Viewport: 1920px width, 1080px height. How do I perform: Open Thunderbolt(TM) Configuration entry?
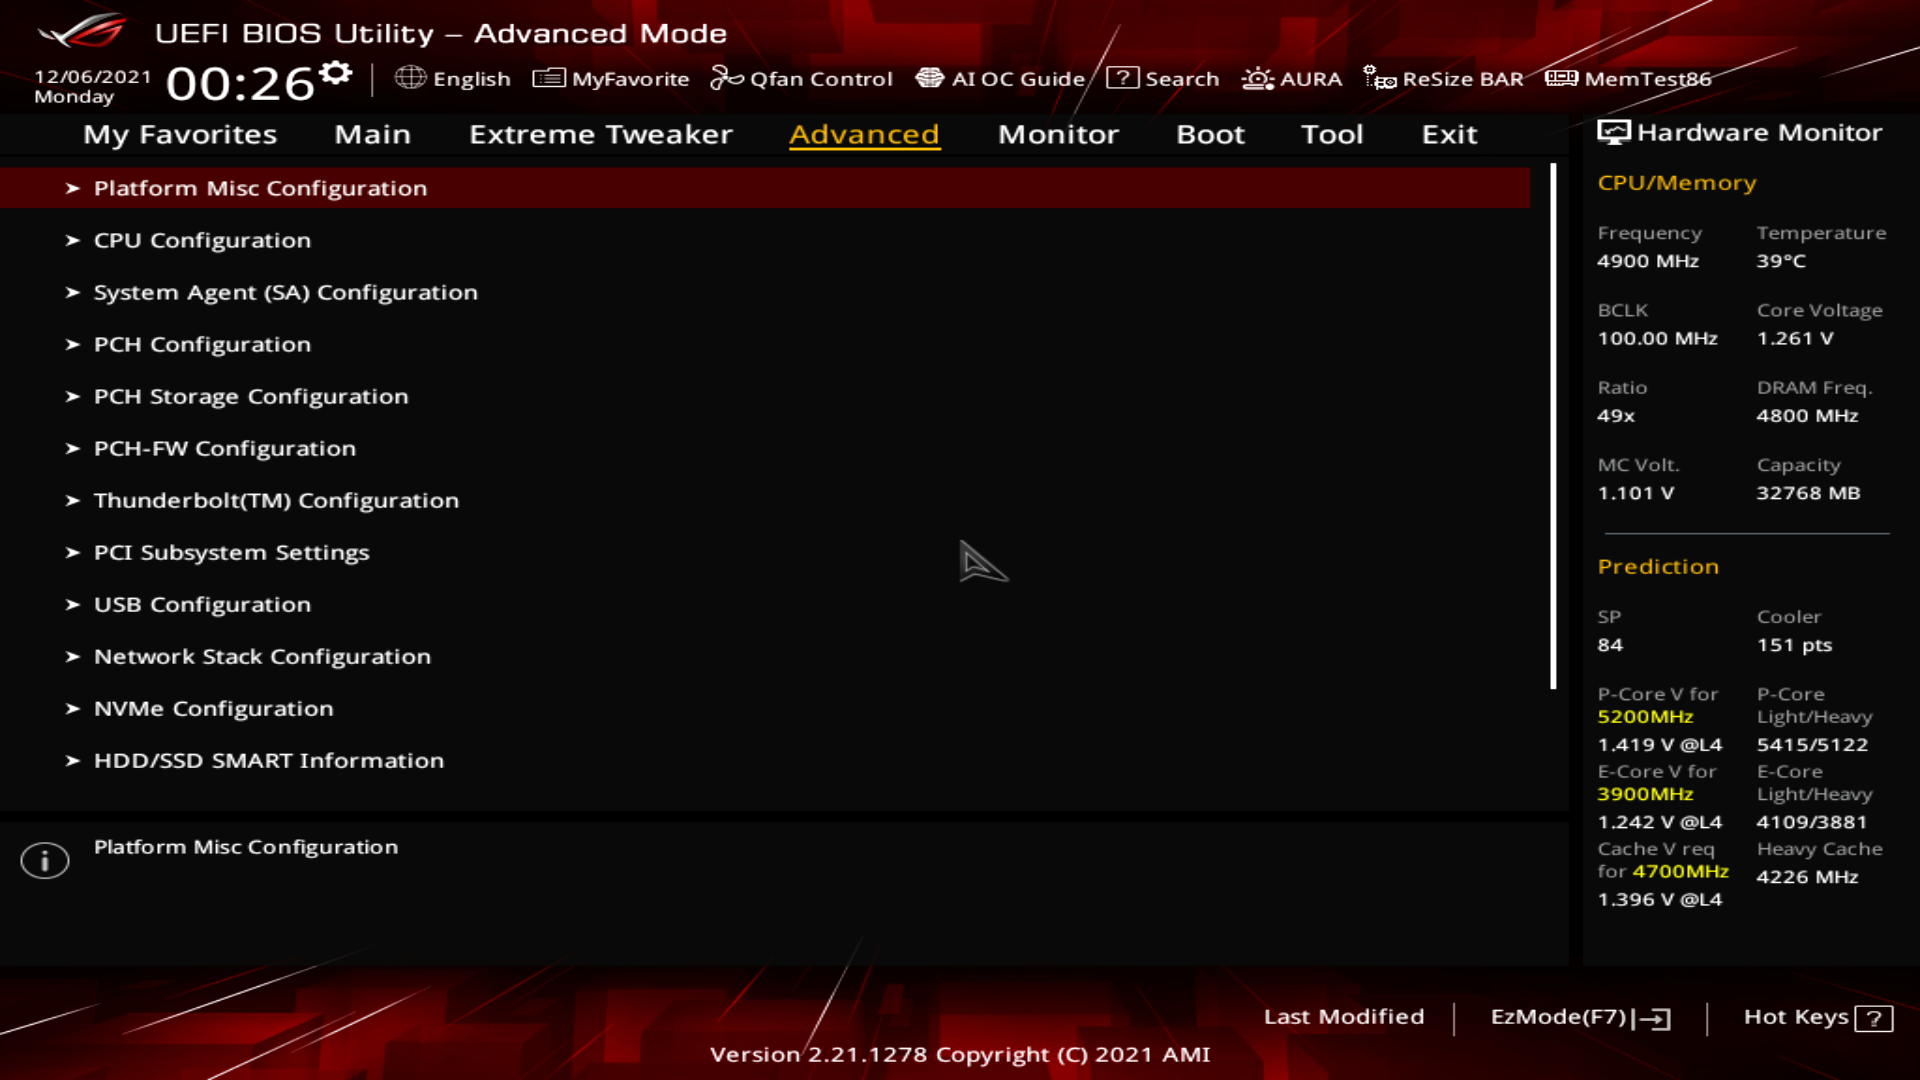pos(276,500)
